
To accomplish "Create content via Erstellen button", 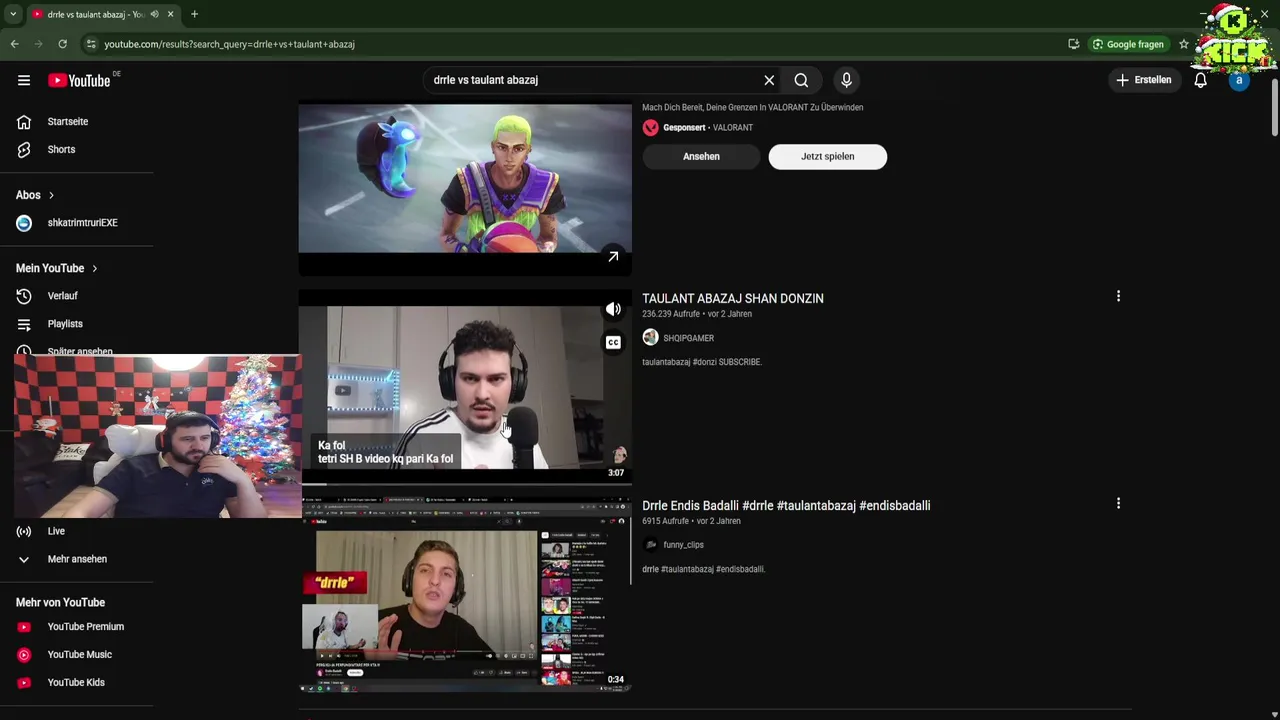I will click(1143, 80).
